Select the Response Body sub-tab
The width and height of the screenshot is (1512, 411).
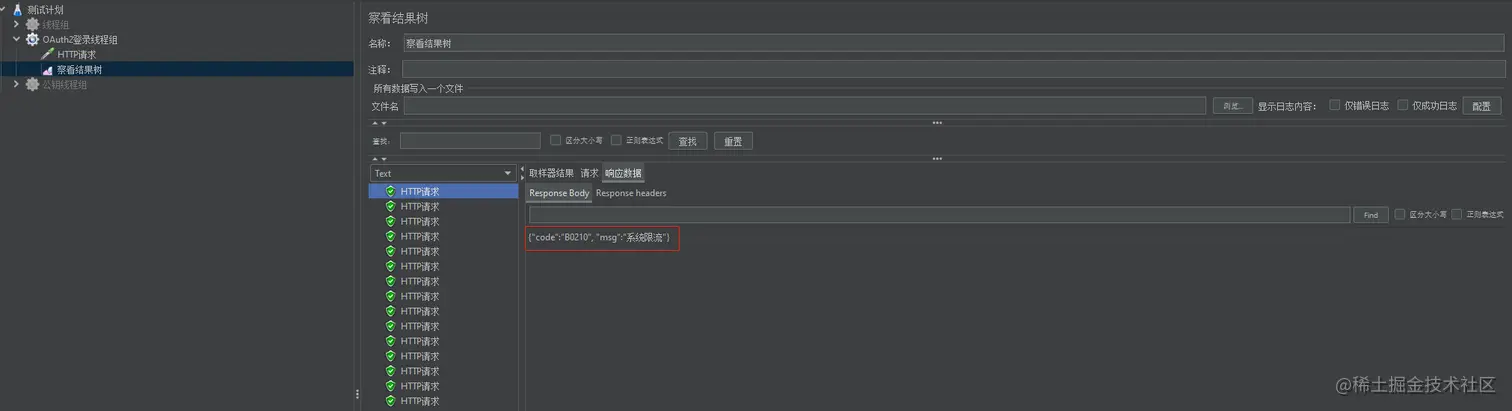(x=559, y=193)
